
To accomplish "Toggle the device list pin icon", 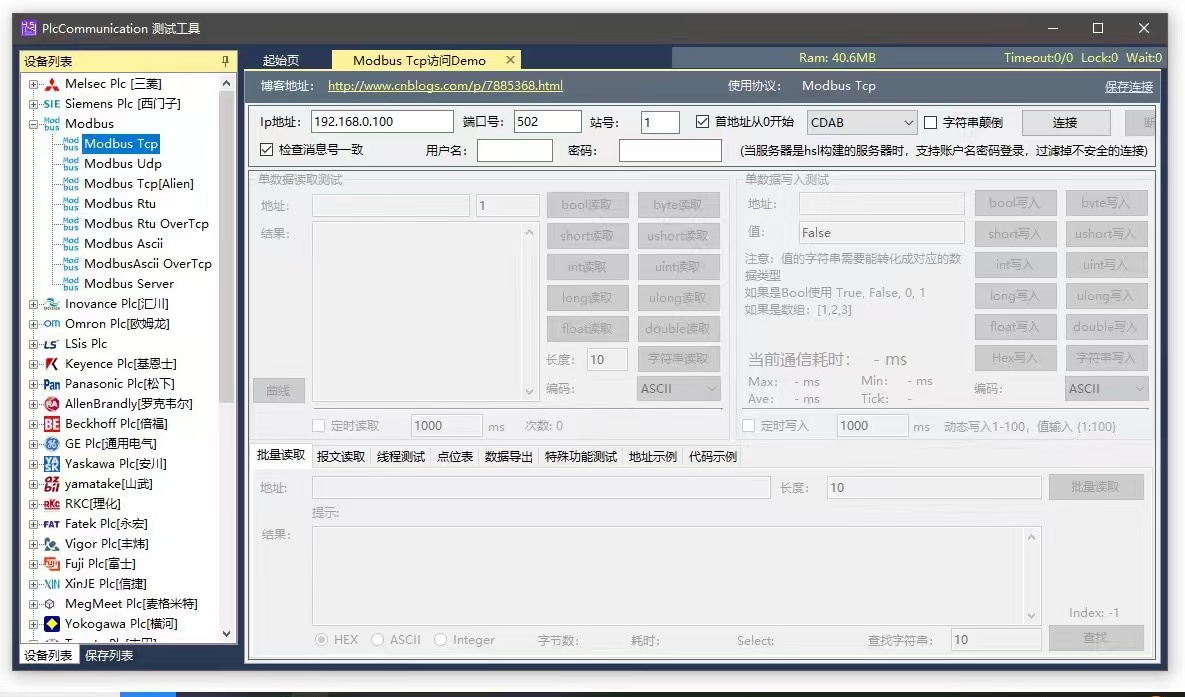I will (225, 61).
